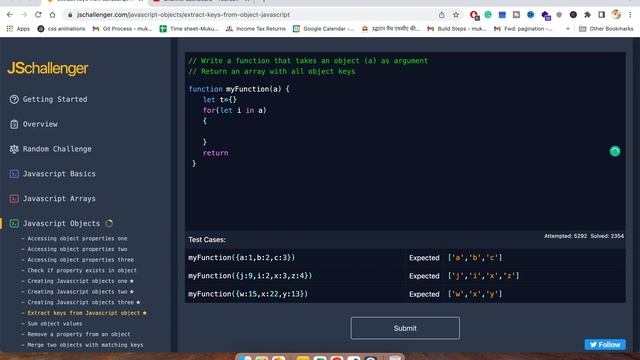Open the Fwd: pagination bookmark
640x360 pixels.
523,29
